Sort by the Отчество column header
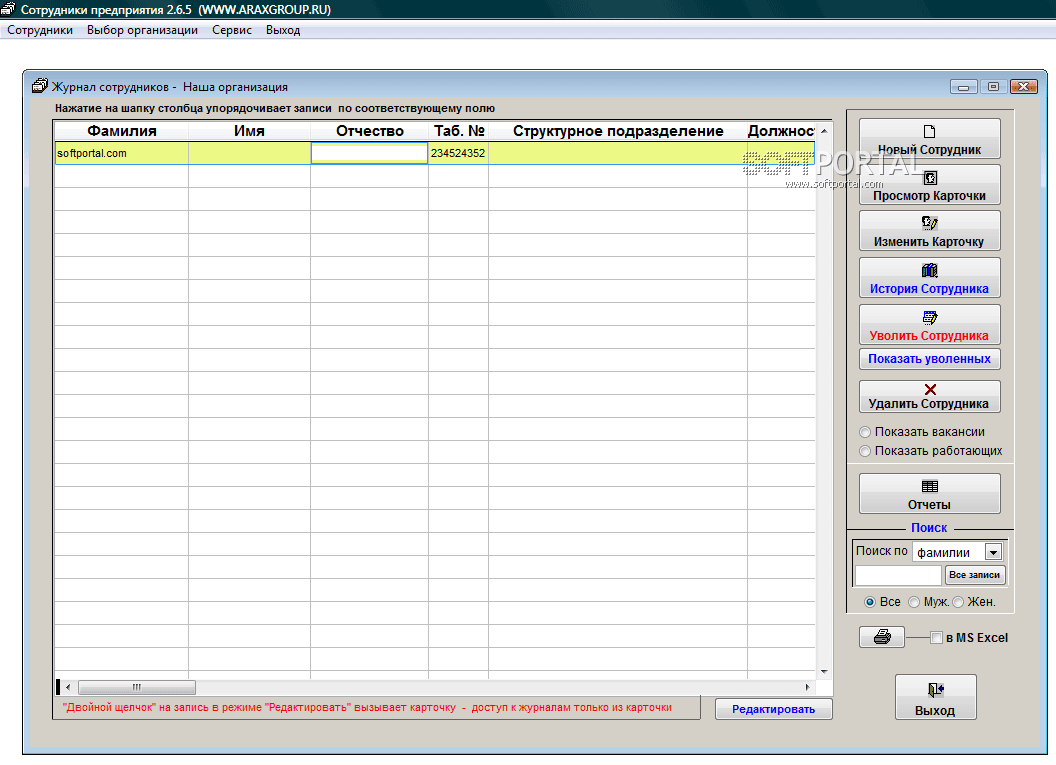This screenshot has width=1056, height=765. pyautogui.click(x=369, y=131)
